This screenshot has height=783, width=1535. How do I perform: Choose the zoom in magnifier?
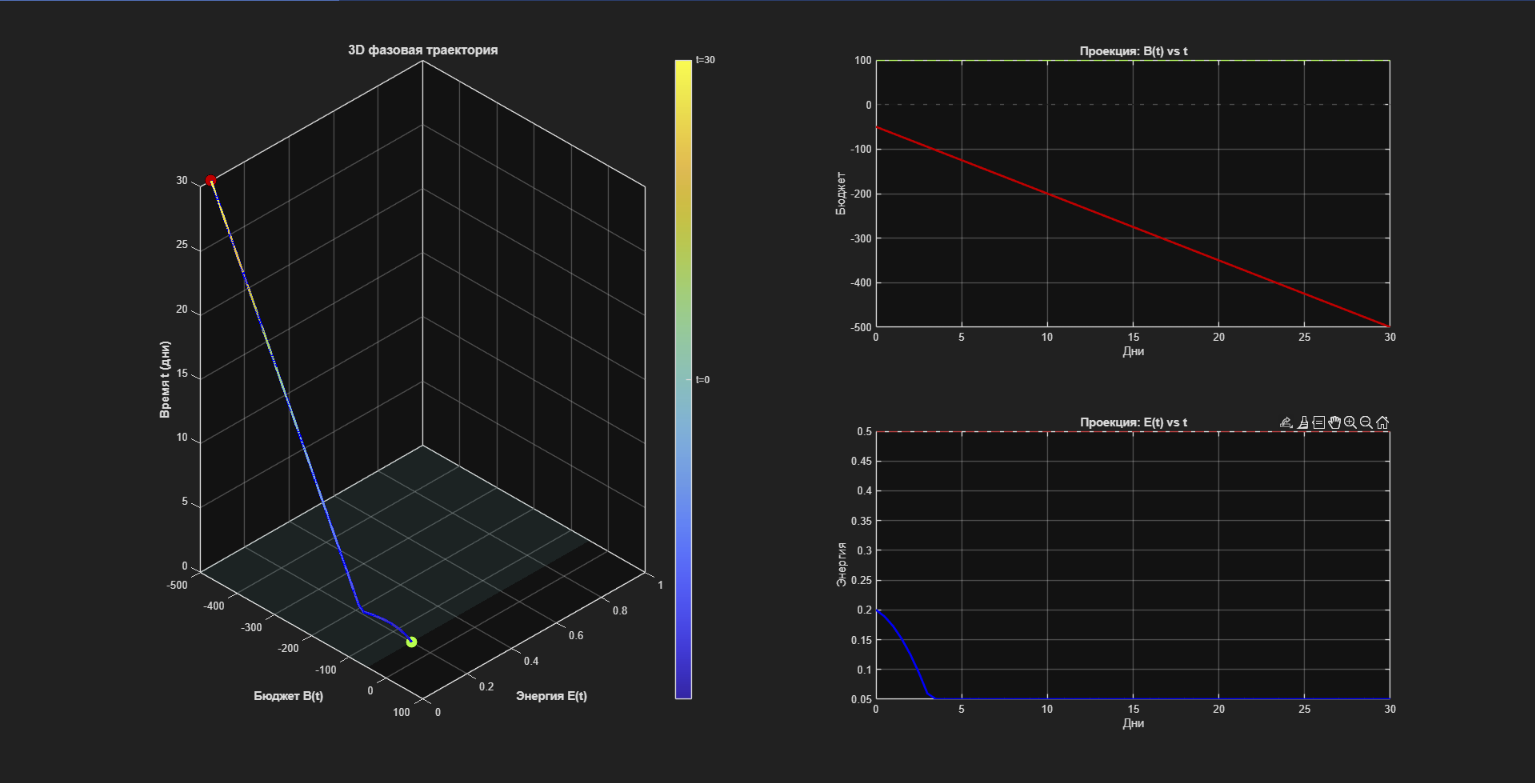tap(1350, 423)
